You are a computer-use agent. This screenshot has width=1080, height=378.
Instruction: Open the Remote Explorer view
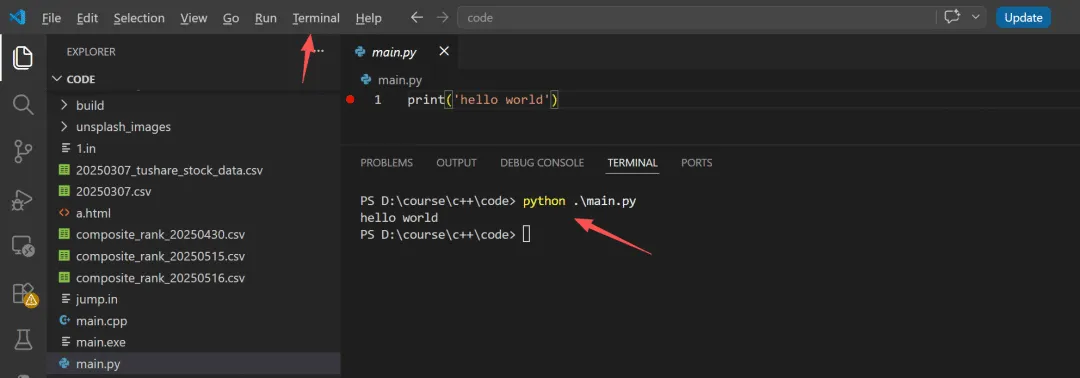click(x=23, y=246)
